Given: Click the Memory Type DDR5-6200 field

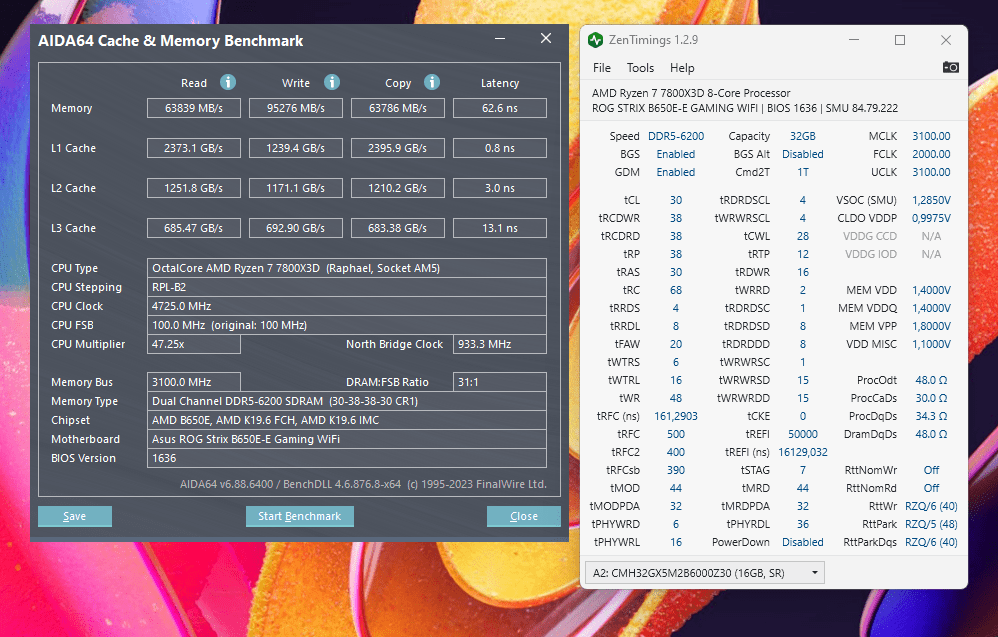Looking at the screenshot, I should pos(347,402).
